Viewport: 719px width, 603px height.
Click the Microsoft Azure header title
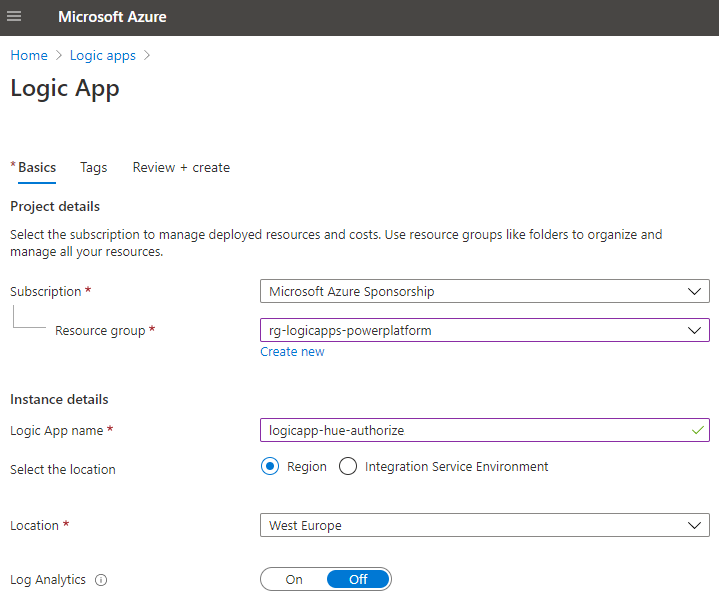pos(112,17)
